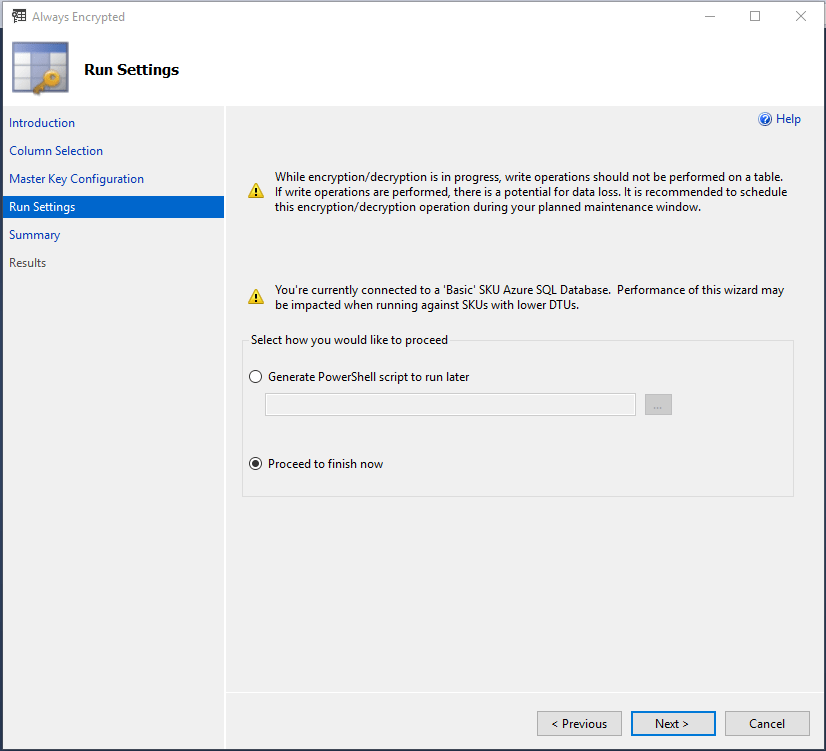Jump to the Summary step
Viewport: 826px width, 751px height.
click(35, 235)
